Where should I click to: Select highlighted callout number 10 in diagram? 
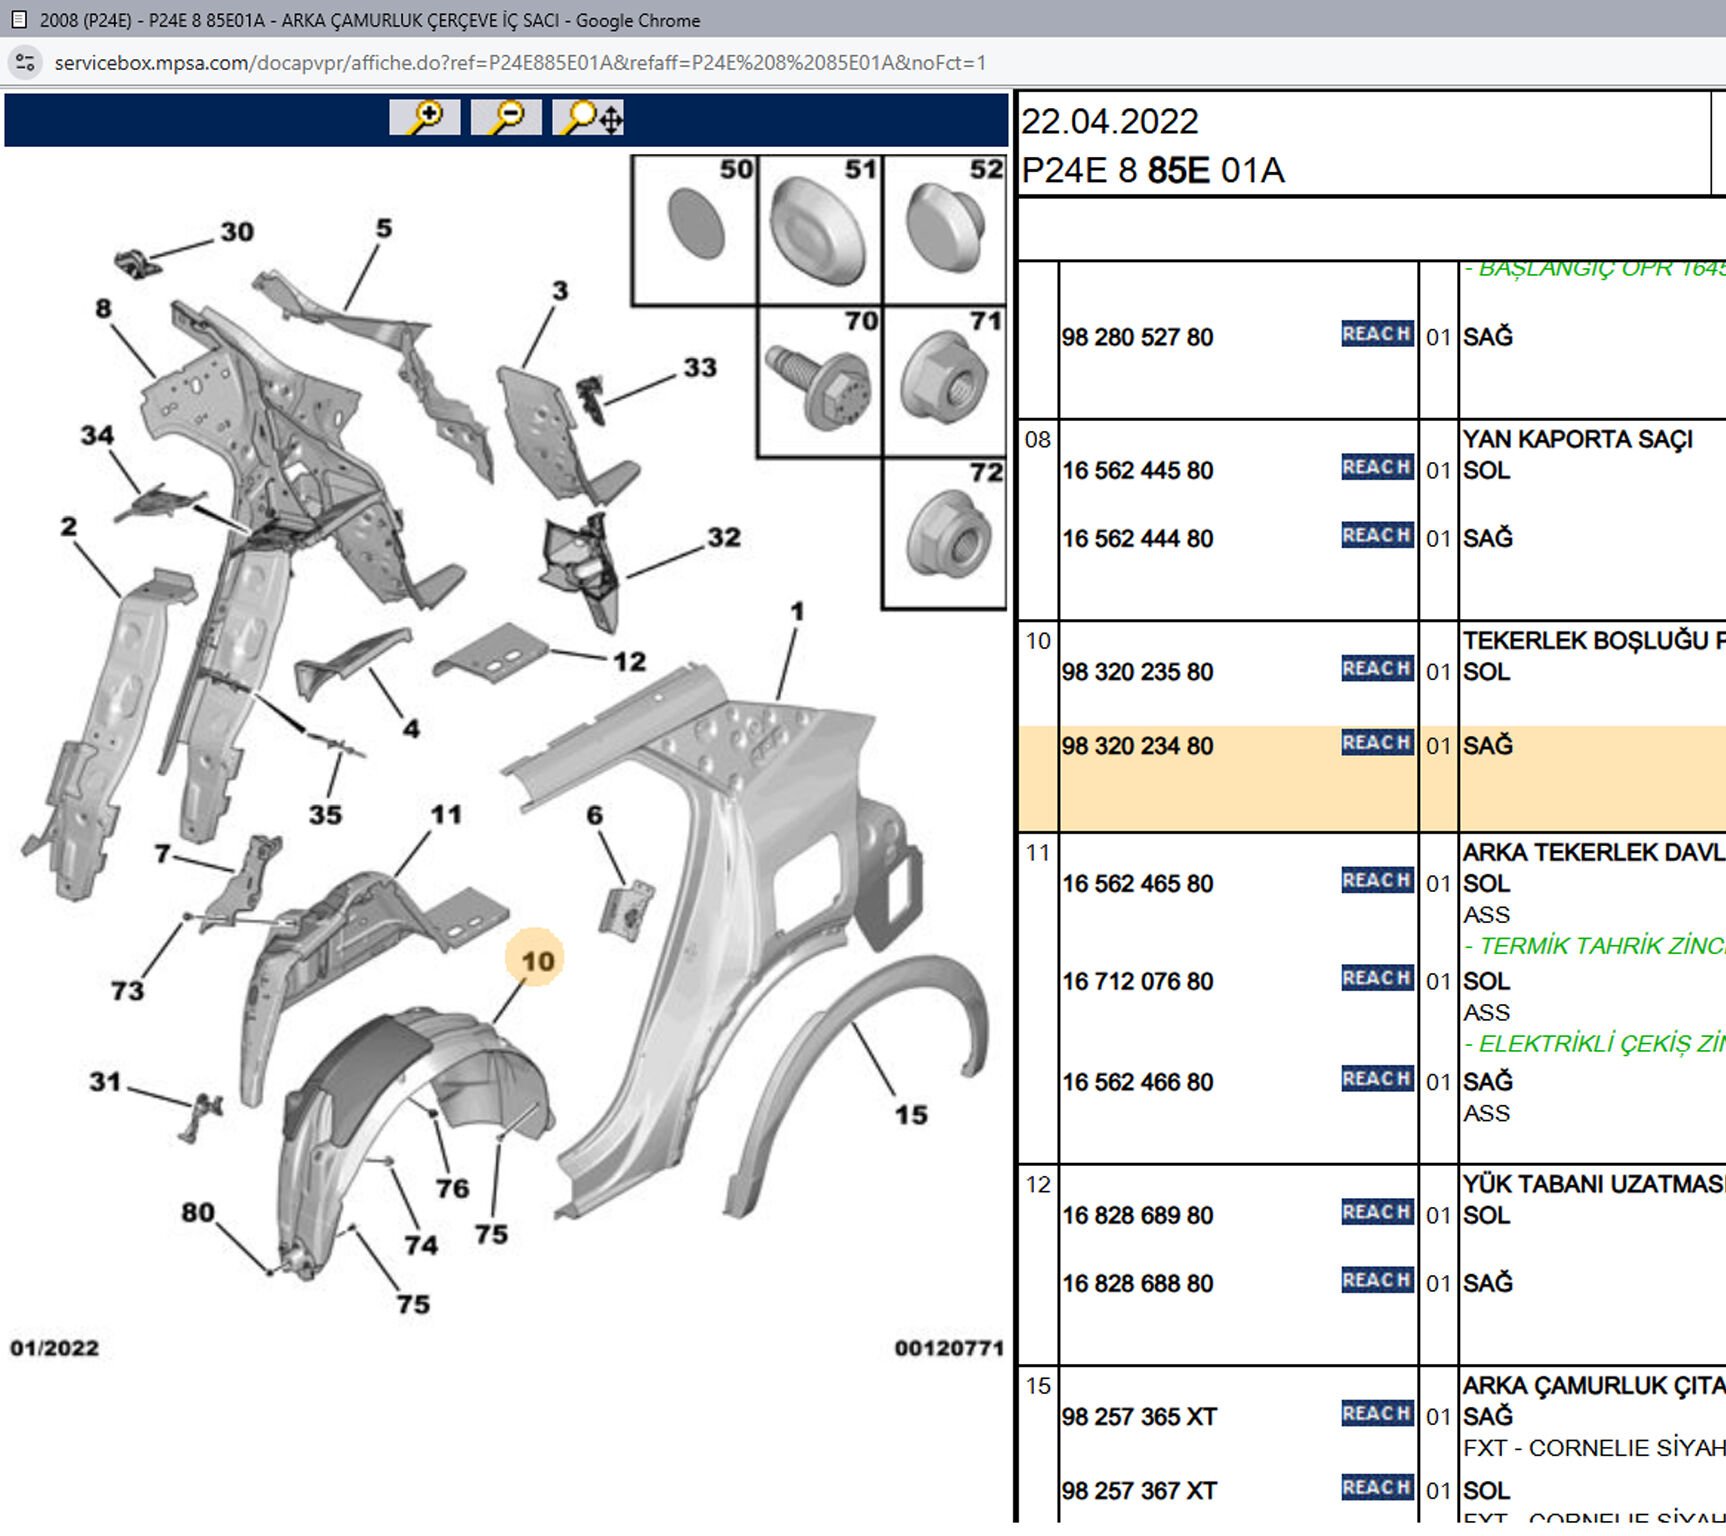pyautogui.click(x=536, y=961)
